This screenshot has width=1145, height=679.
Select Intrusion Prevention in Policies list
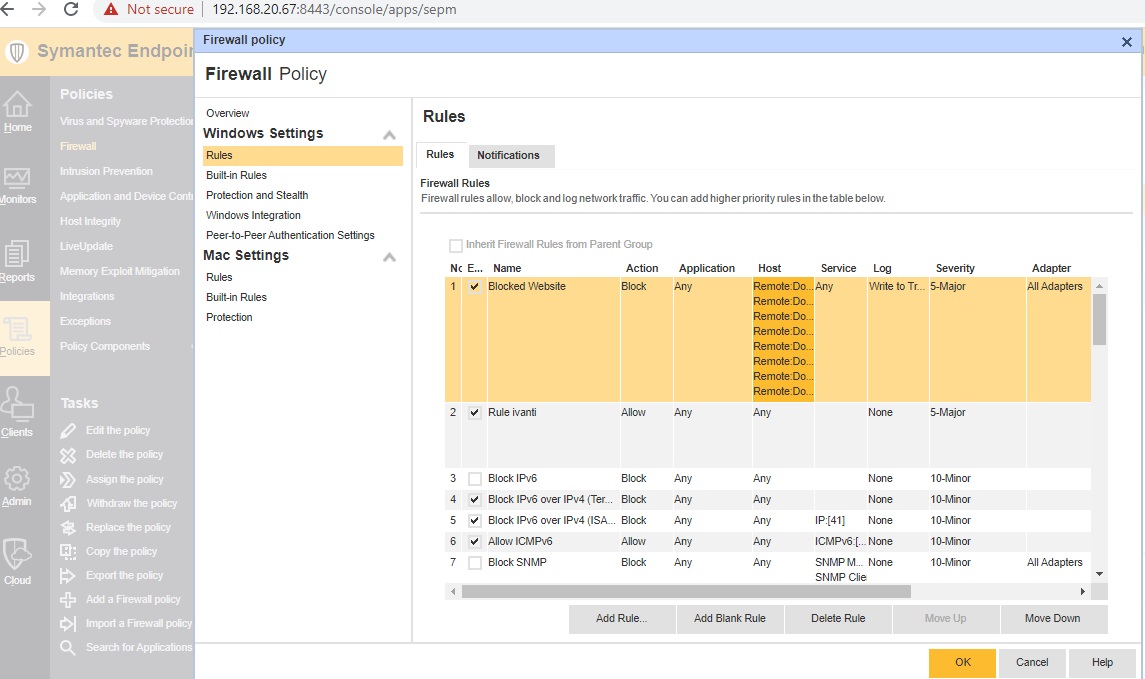point(107,172)
